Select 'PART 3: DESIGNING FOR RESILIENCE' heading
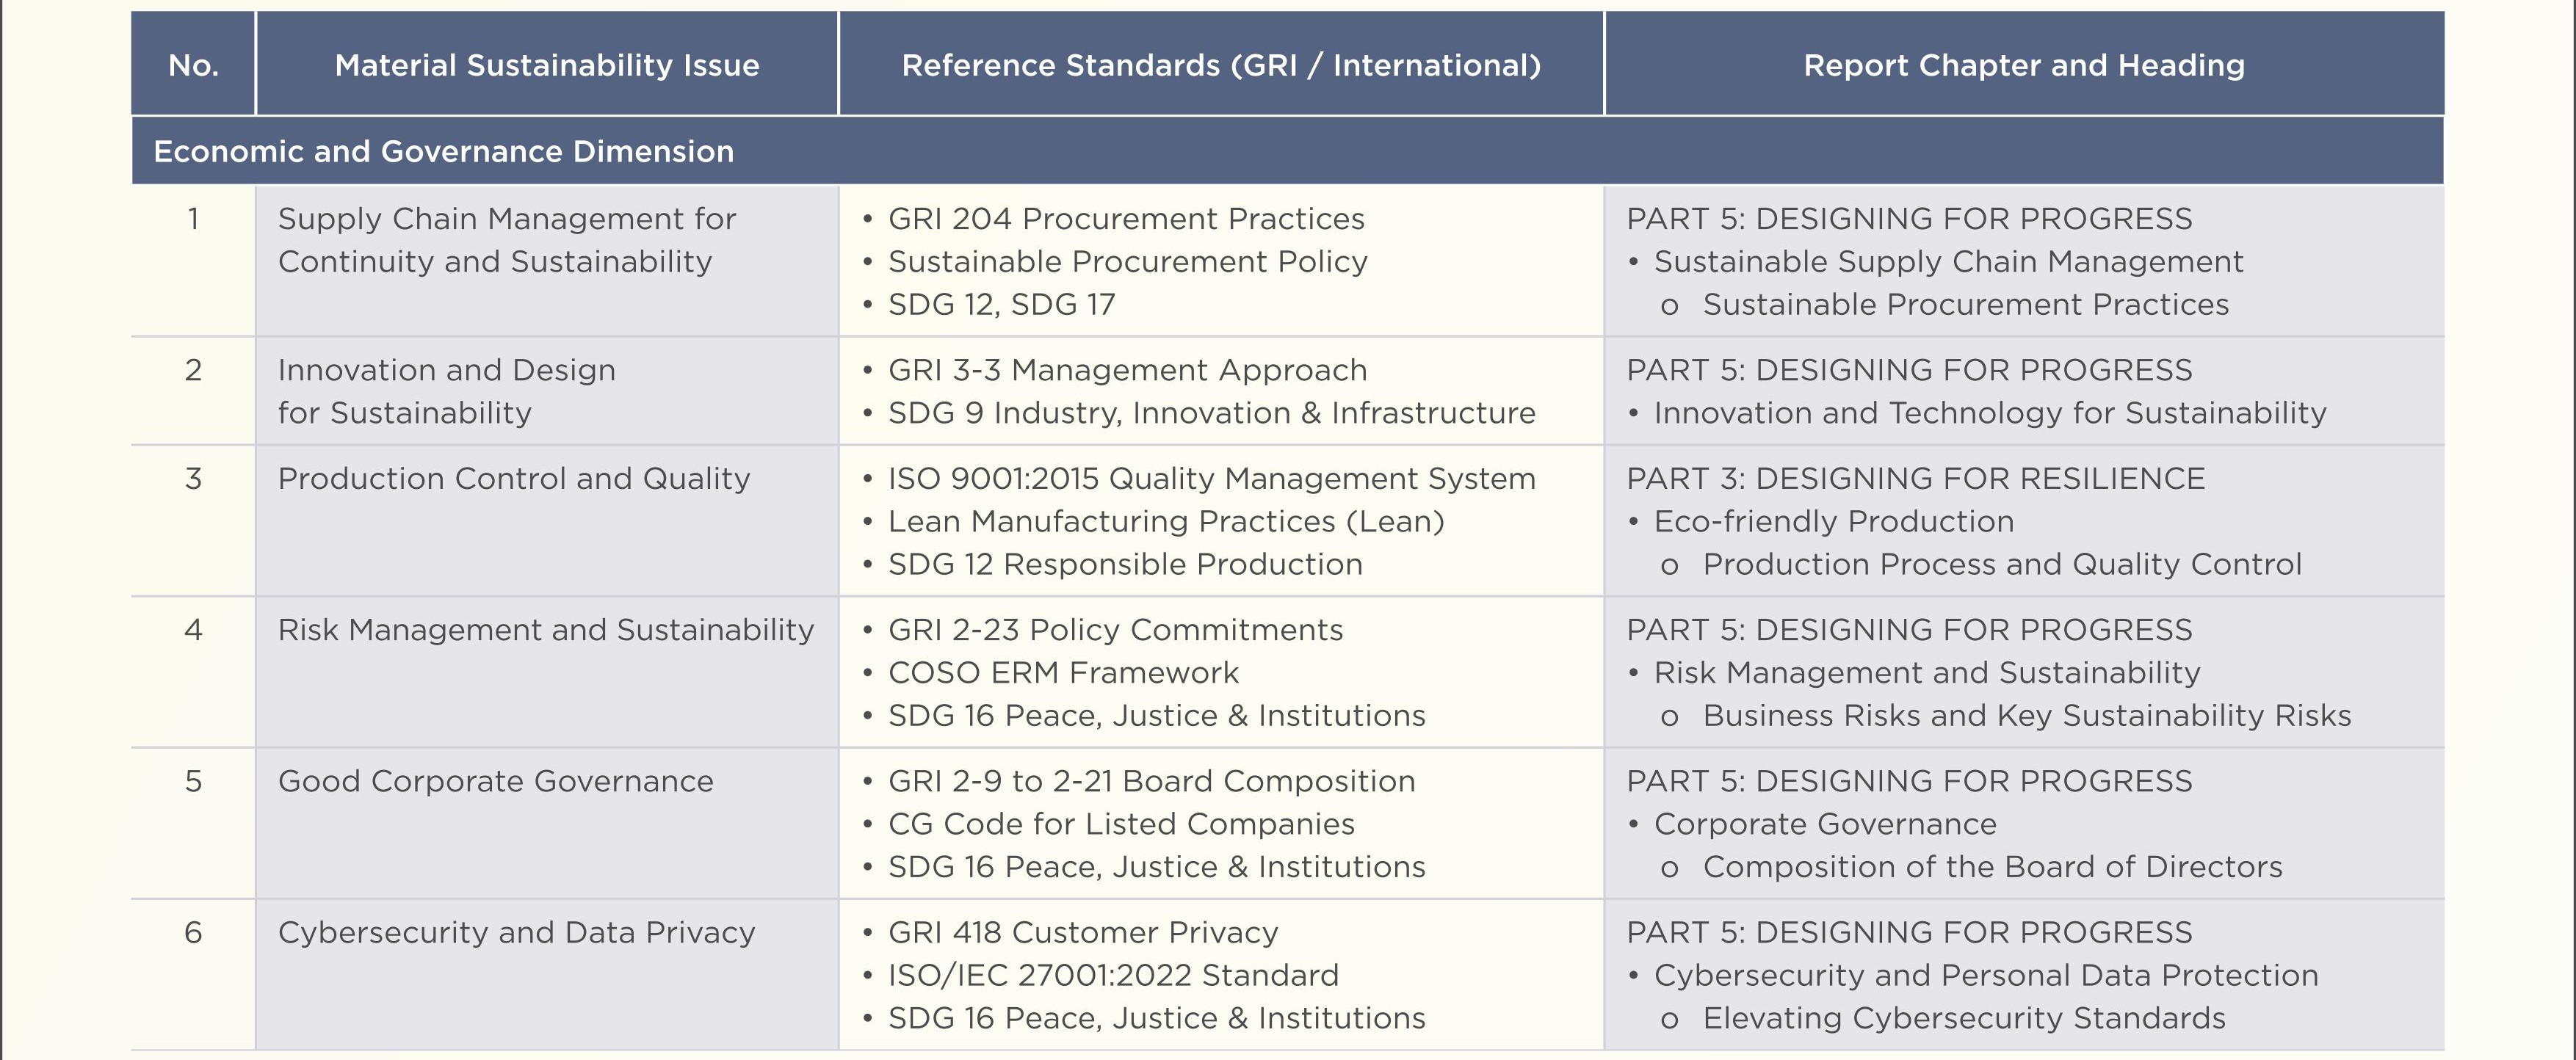The width and height of the screenshot is (2576, 1060). point(1915,478)
